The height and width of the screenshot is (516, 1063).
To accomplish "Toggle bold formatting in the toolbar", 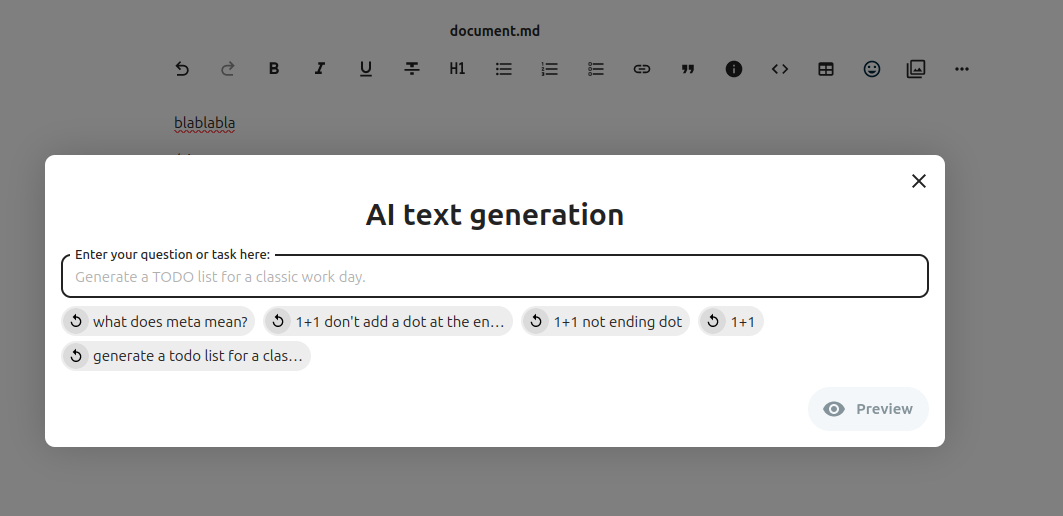I will click(274, 69).
